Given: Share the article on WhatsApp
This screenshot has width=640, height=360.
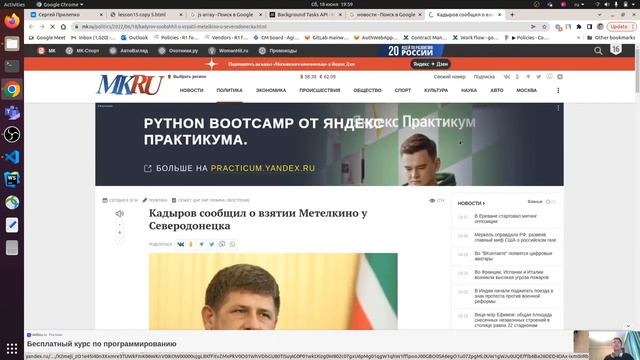Looking at the screenshot, I should pos(232,244).
